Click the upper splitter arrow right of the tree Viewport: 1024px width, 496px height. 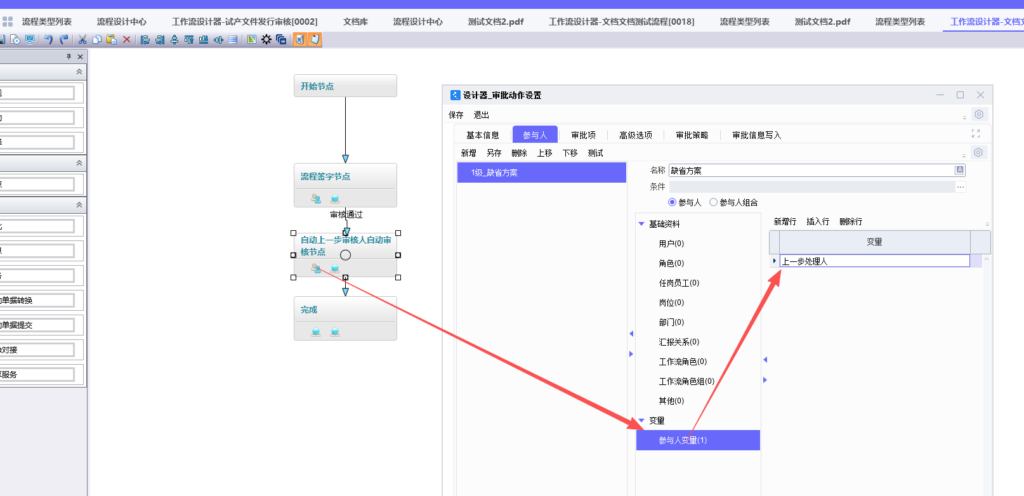point(765,360)
